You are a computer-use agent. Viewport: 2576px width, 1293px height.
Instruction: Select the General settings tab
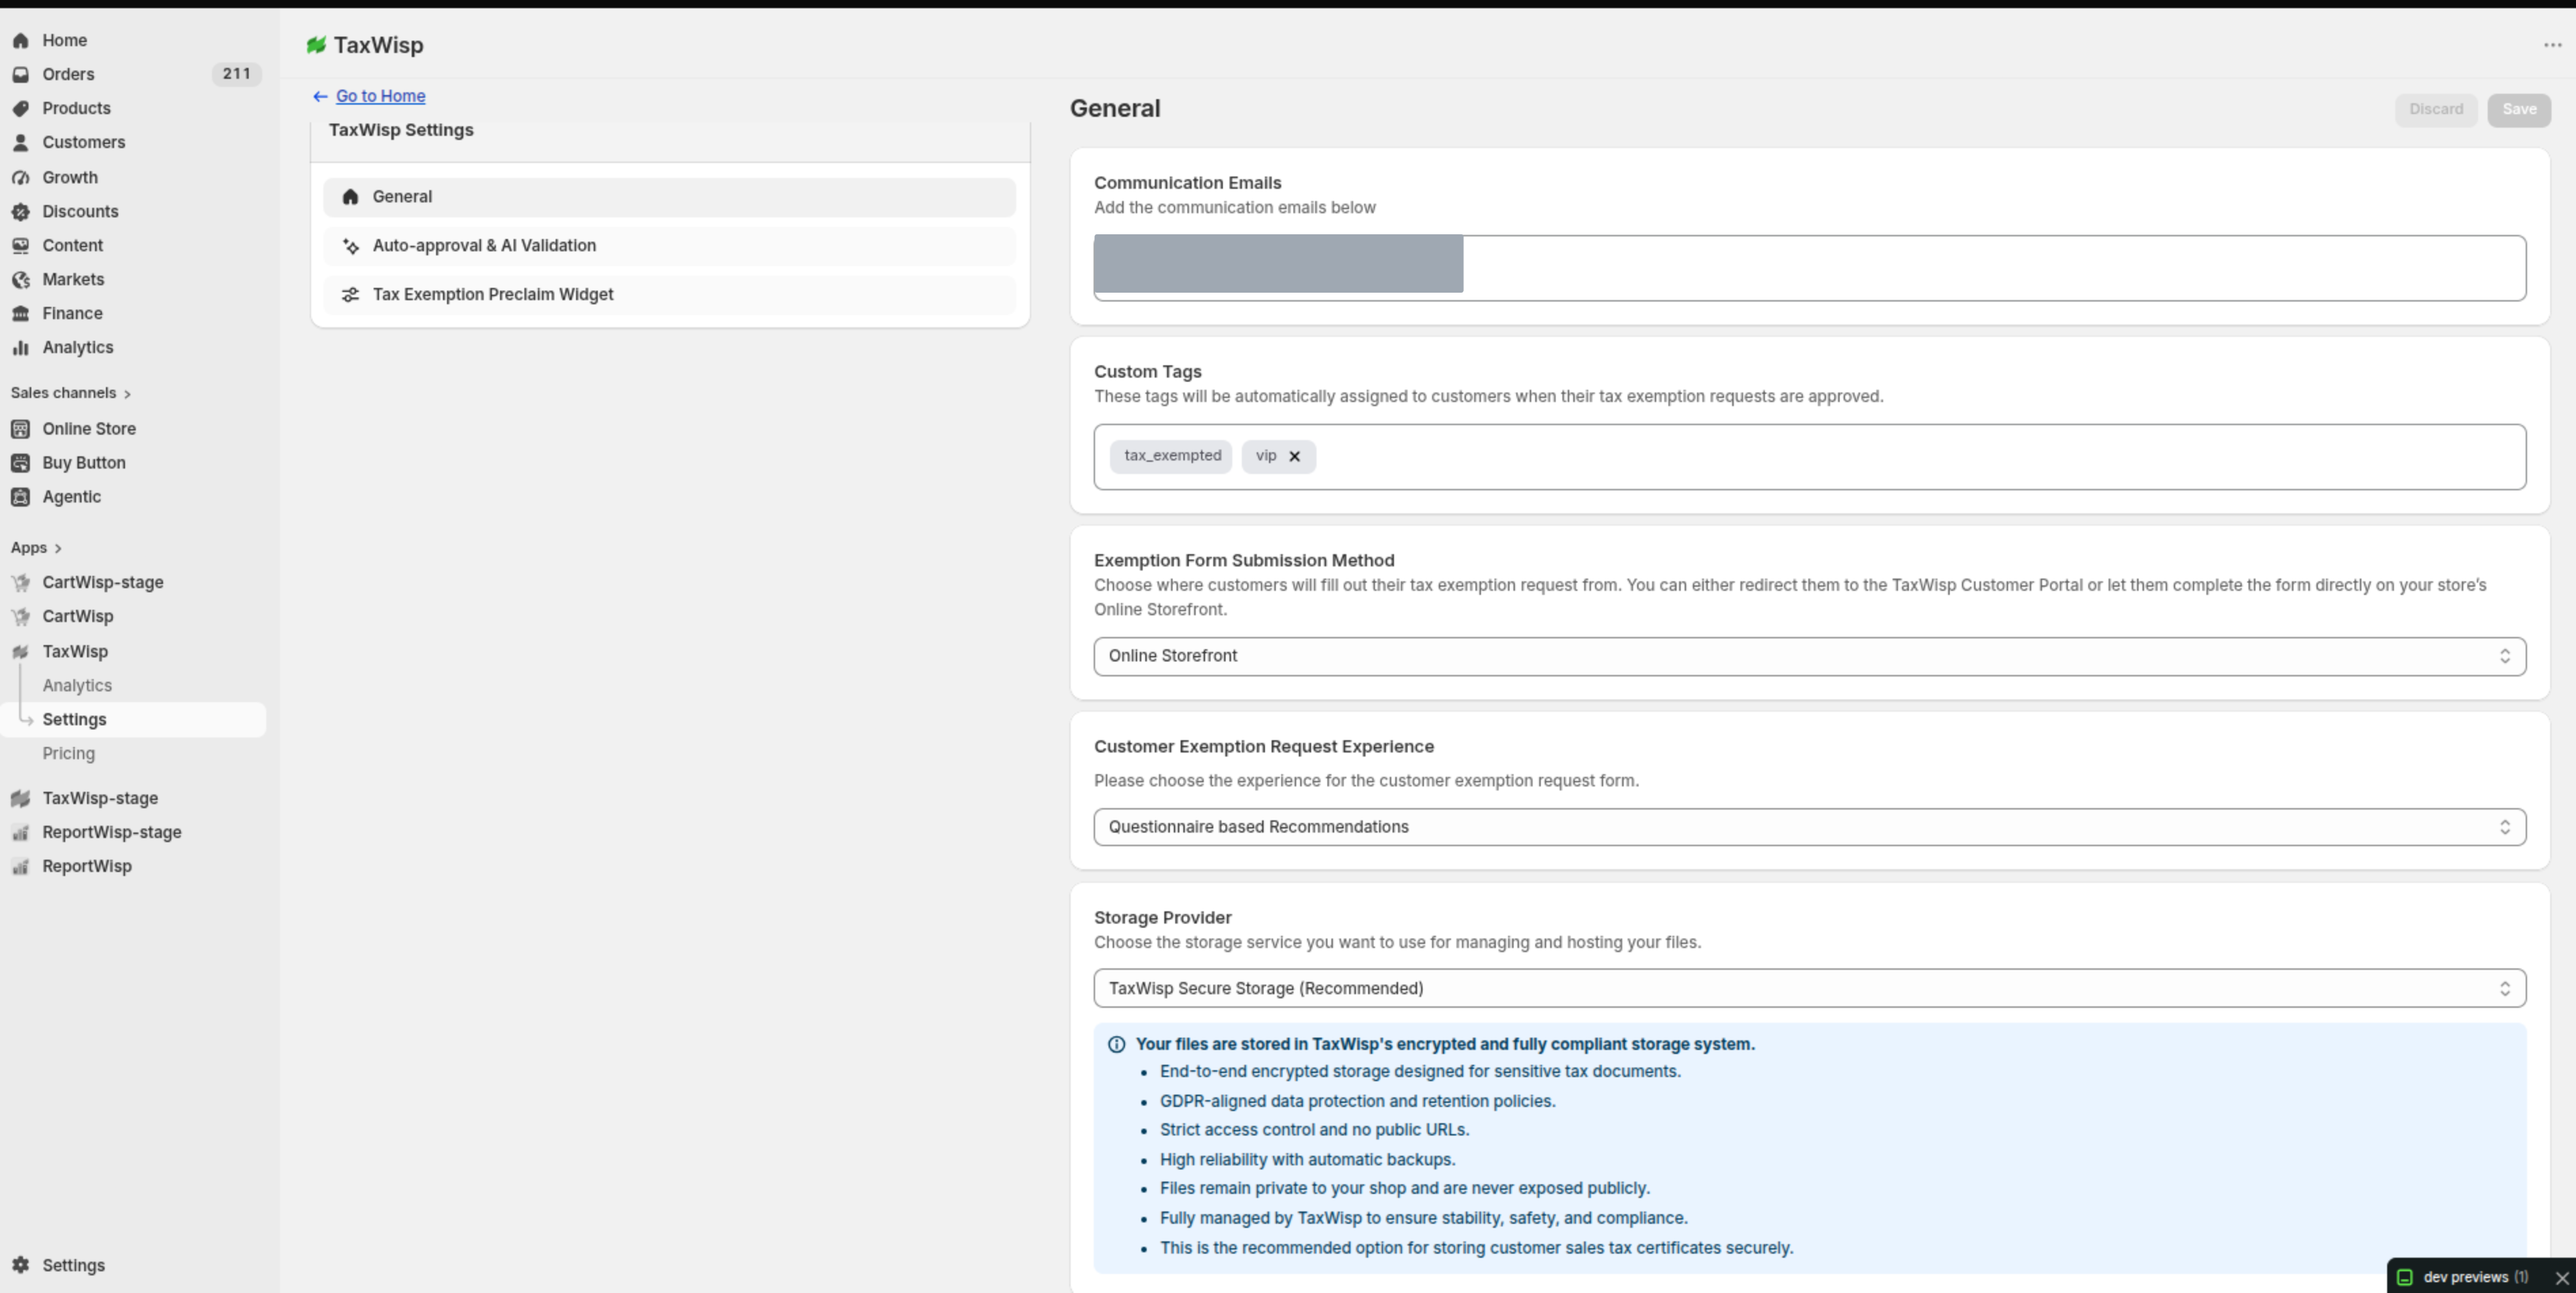pos(669,197)
